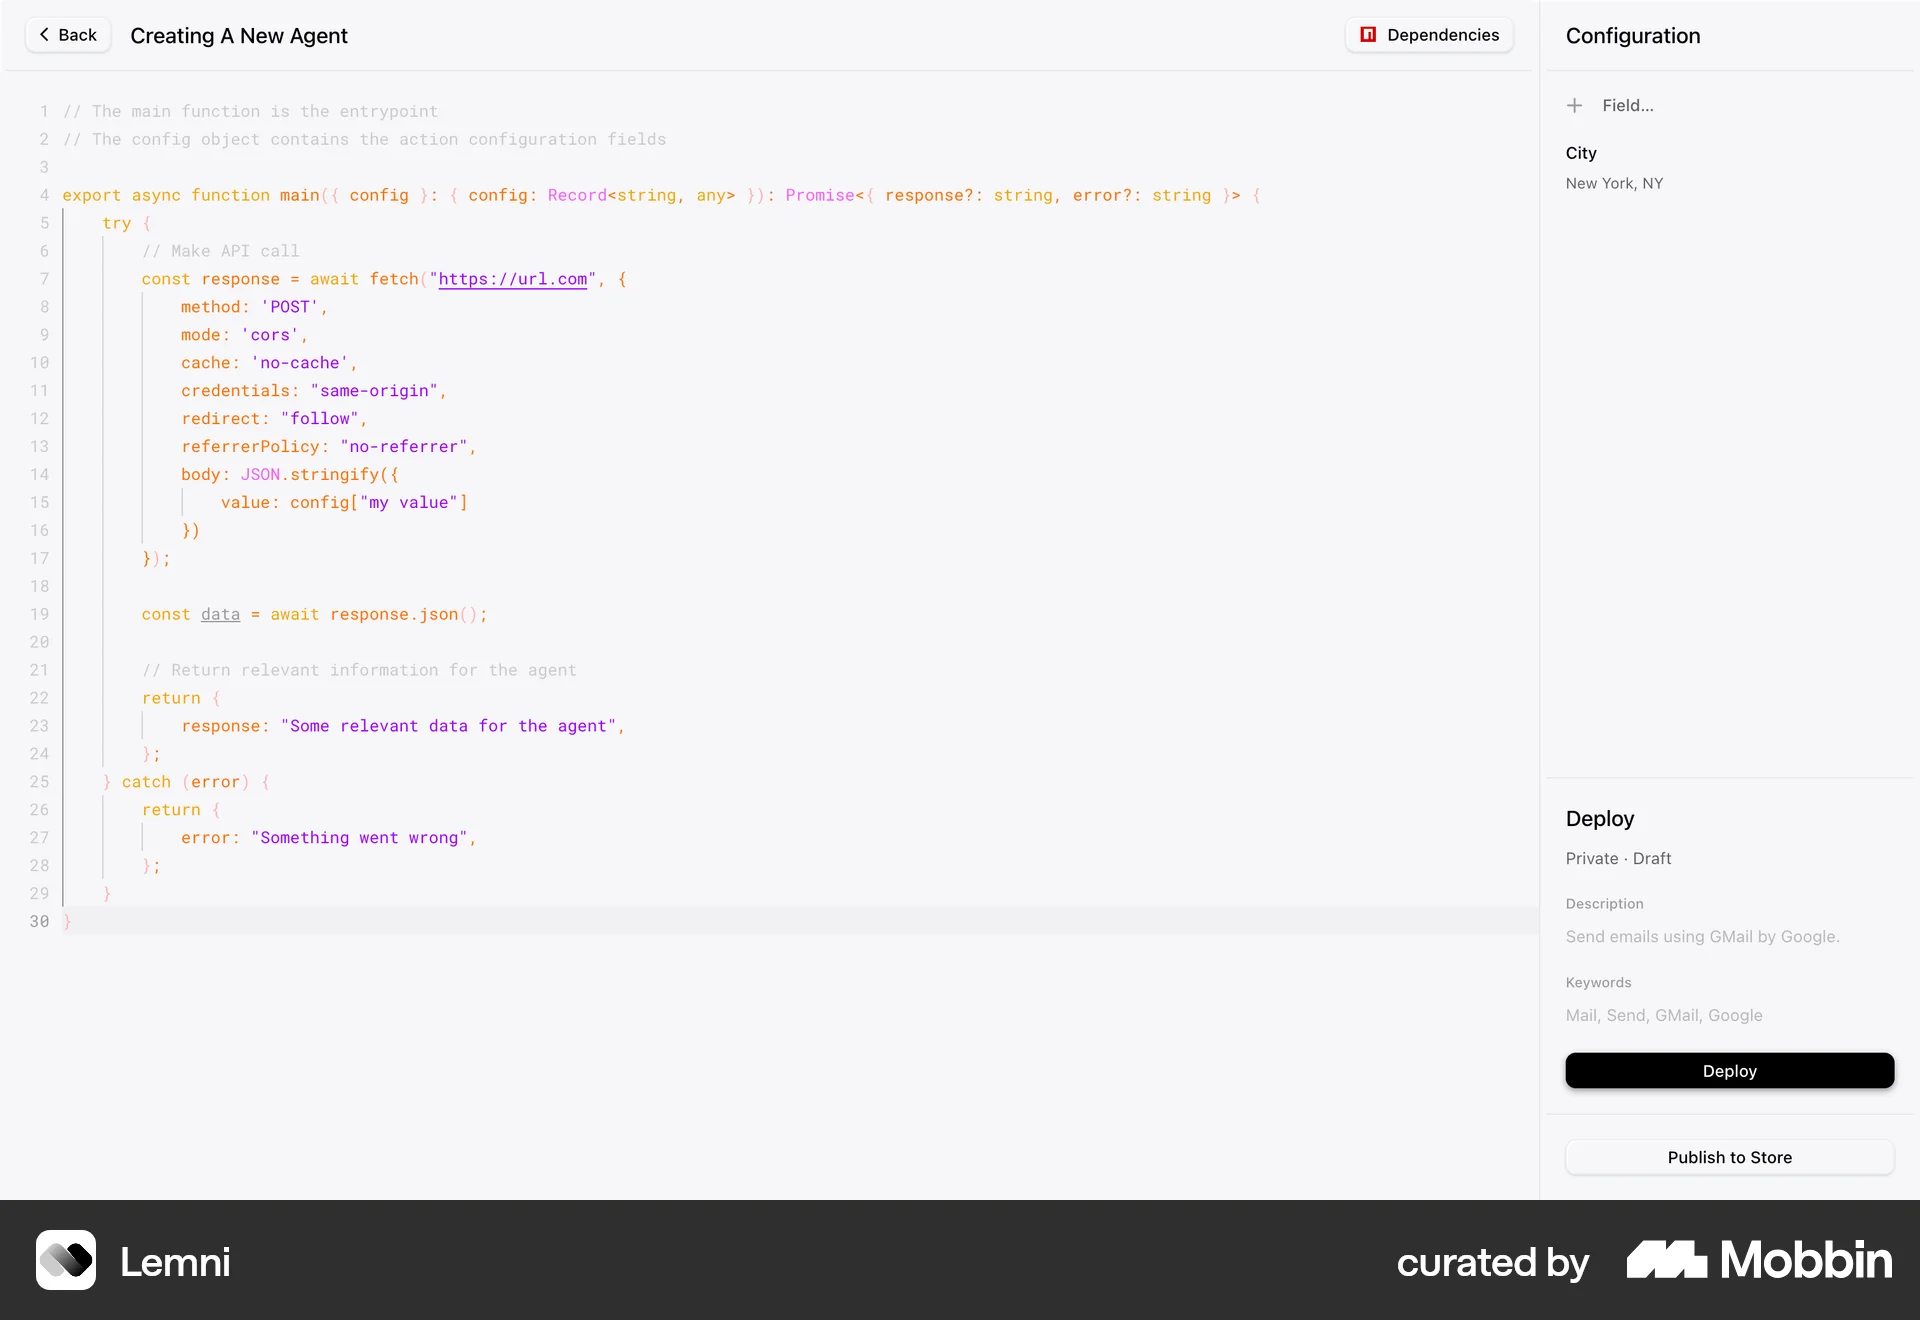This screenshot has width=1920, height=1320.
Task: Click the Dependencies red package icon
Action: (x=1367, y=34)
